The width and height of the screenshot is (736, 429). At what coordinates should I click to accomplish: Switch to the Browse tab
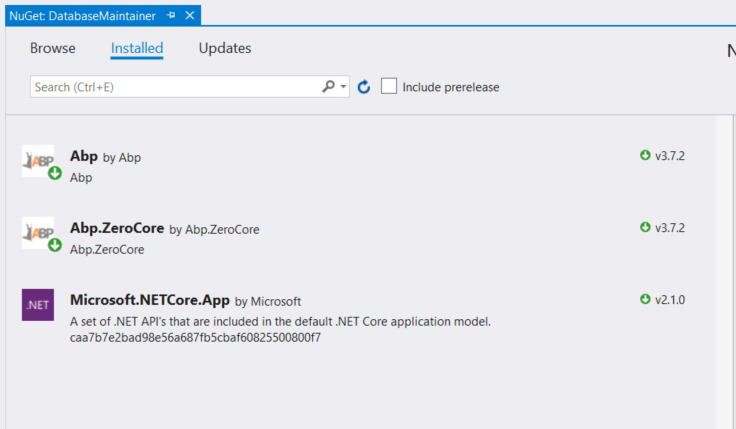coord(53,48)
